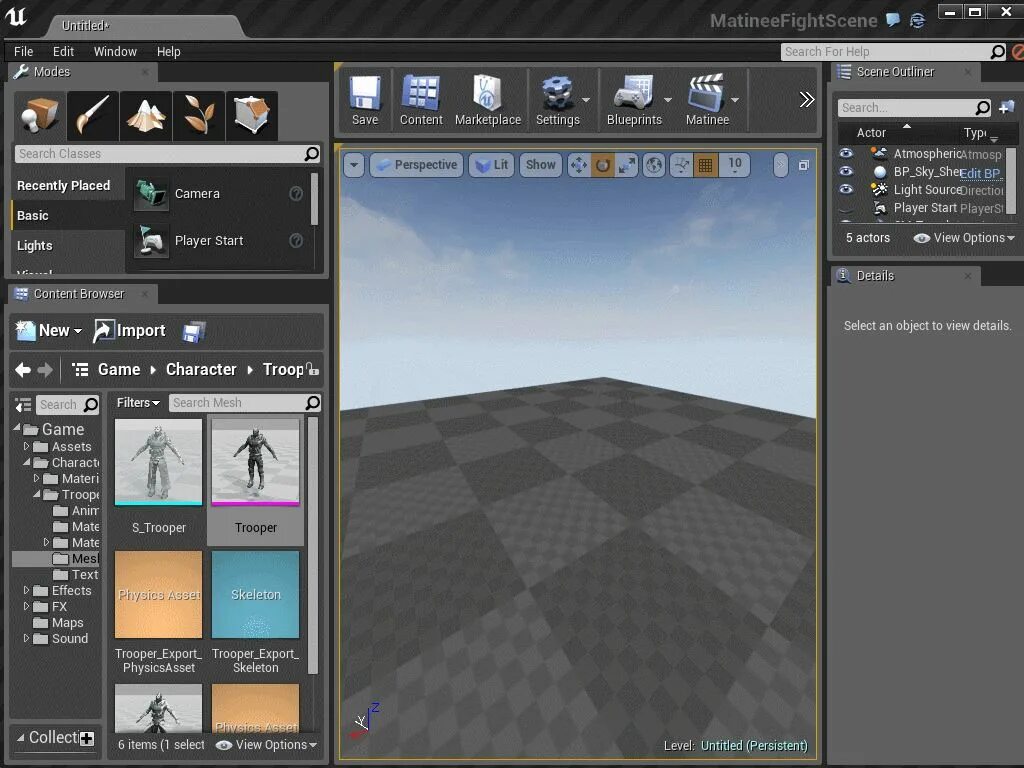Toggle visibility of Atmospheric Fog actor
This screenshot has width=1024, height=768.
tap(846, 153)
